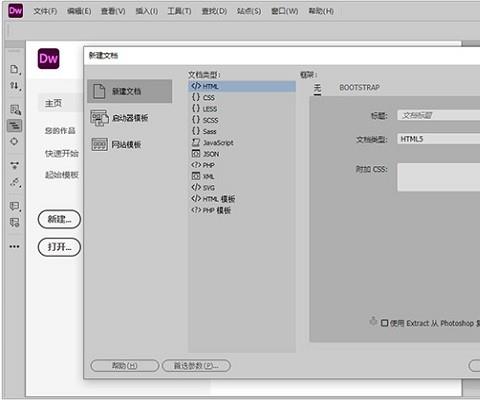Click the 首选参数(P)... button
The width and height of the screenshot is (480, 400).
pos(196,366)
